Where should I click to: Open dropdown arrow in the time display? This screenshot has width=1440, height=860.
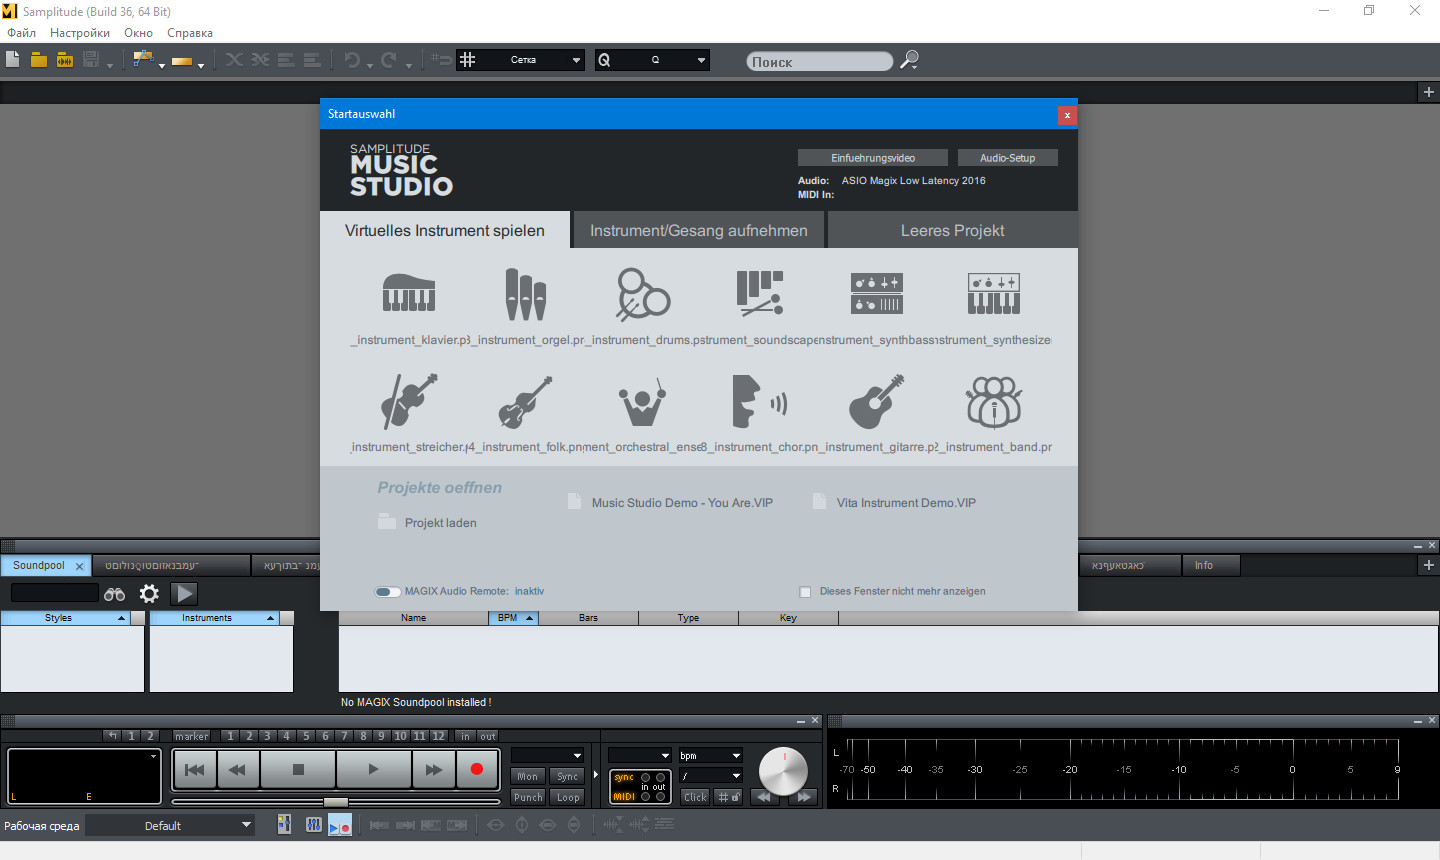point(153,756)
